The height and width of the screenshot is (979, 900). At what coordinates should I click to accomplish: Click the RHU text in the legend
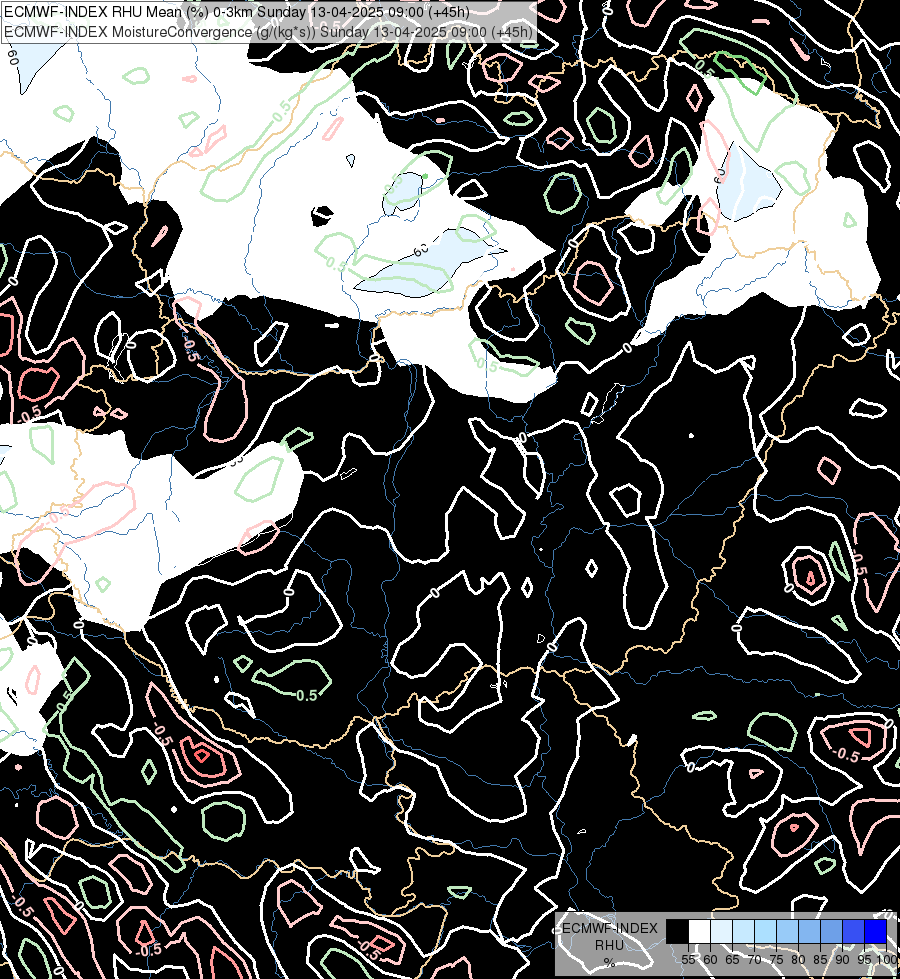(609, 945)
